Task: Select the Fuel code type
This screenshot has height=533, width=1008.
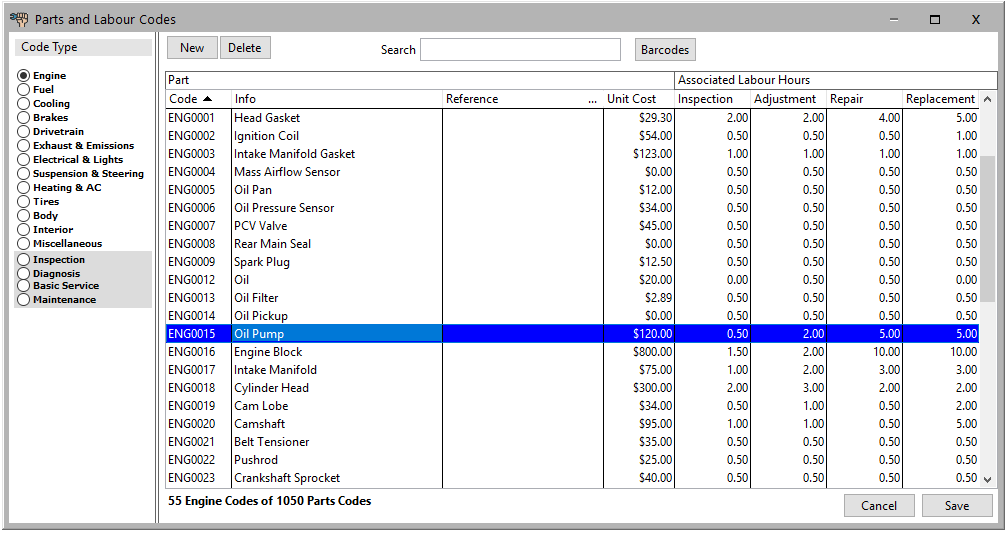Action: [x=24, y=90]
